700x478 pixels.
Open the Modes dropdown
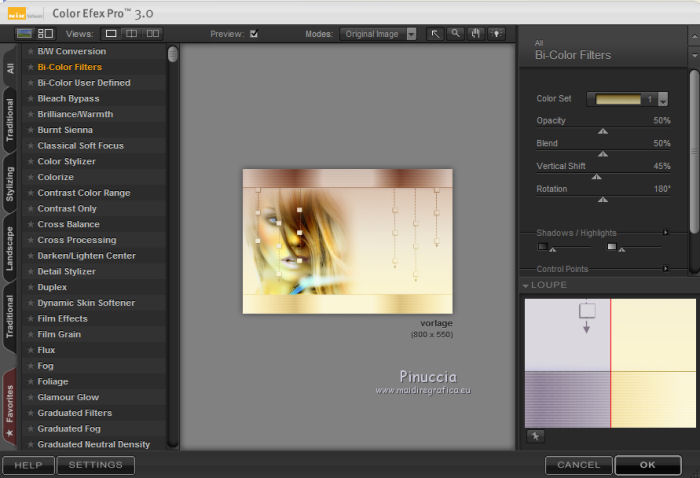click(x=378, y=34)
